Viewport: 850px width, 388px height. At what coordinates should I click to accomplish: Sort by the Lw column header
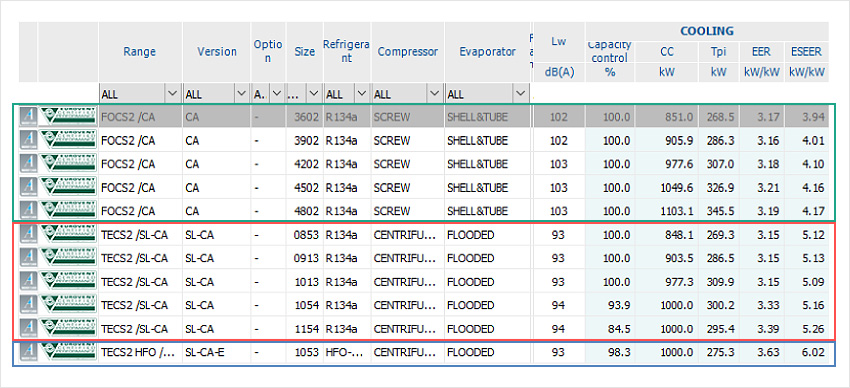559,41
